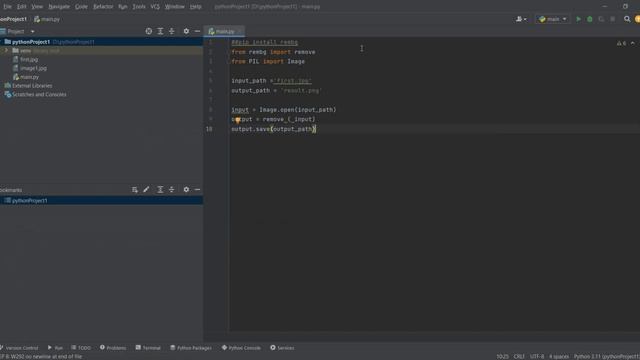Open the Services tool window
This screenshot has height=360, width=640.
(x=282, y=348)
